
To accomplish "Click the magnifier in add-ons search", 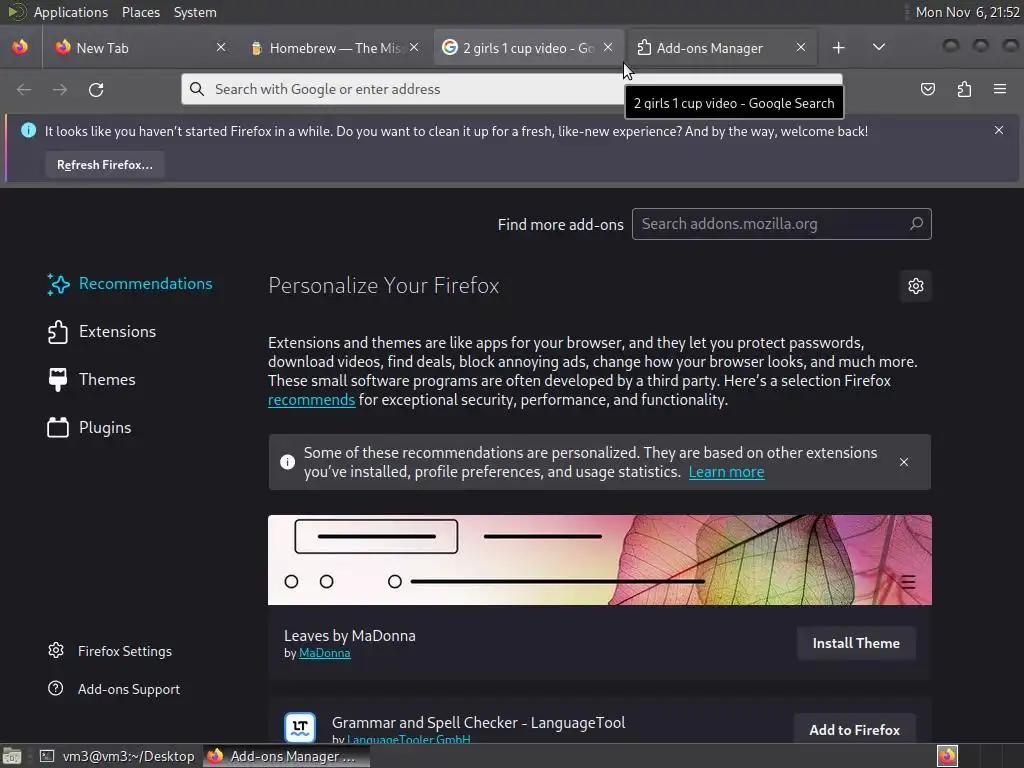I will point(916,224).
